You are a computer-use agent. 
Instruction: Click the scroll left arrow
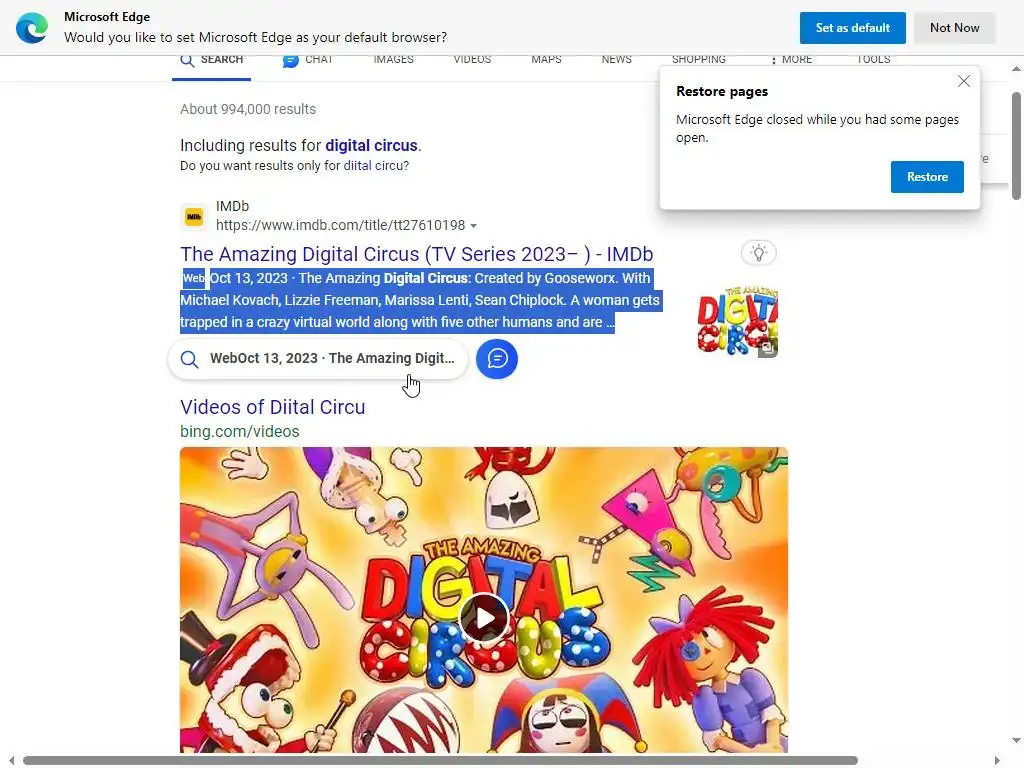coord(11,761)
